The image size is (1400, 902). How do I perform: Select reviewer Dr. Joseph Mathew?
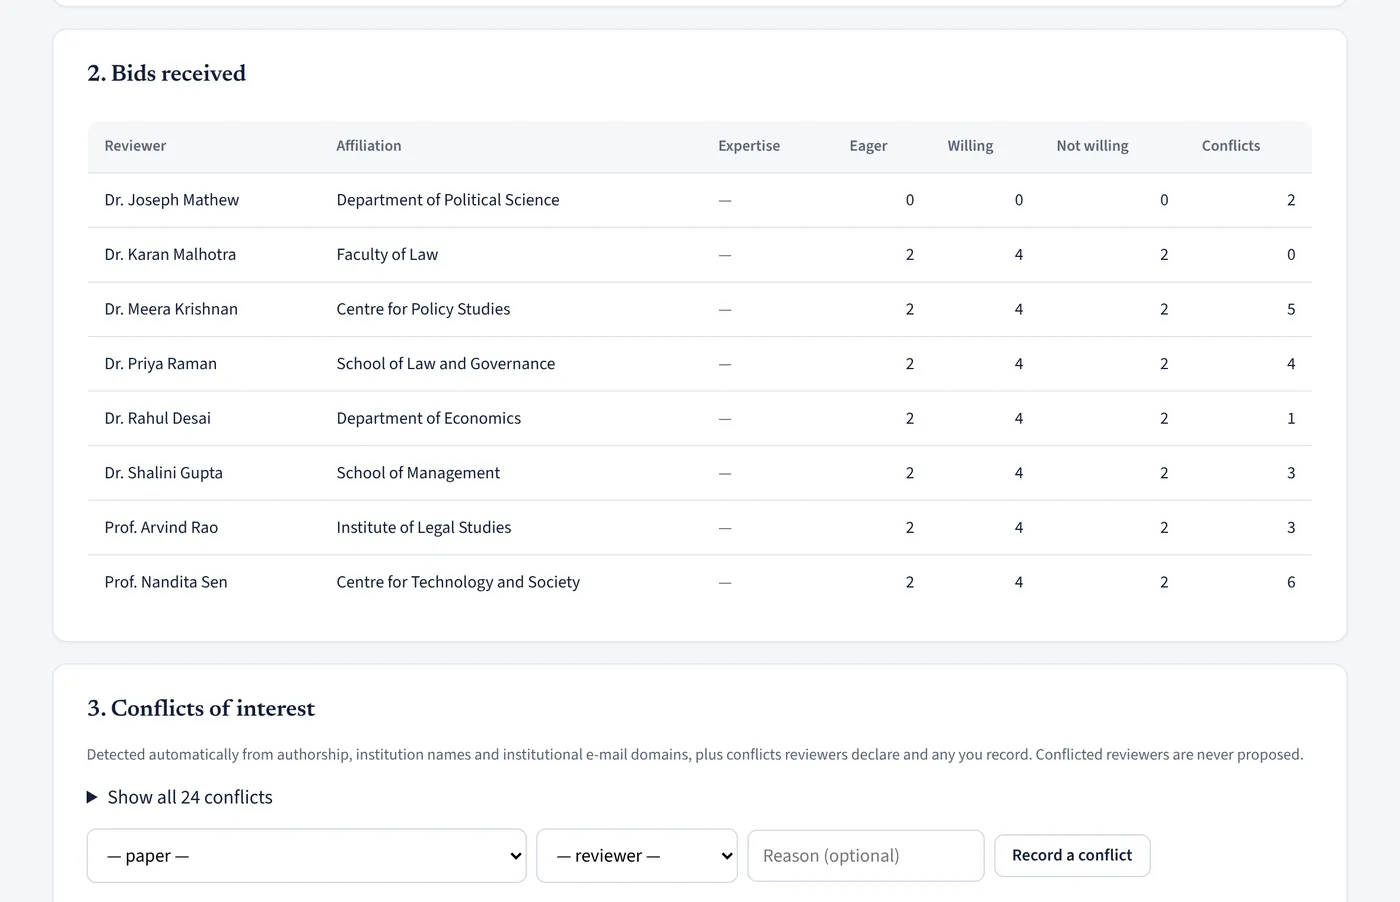[172, 200]
